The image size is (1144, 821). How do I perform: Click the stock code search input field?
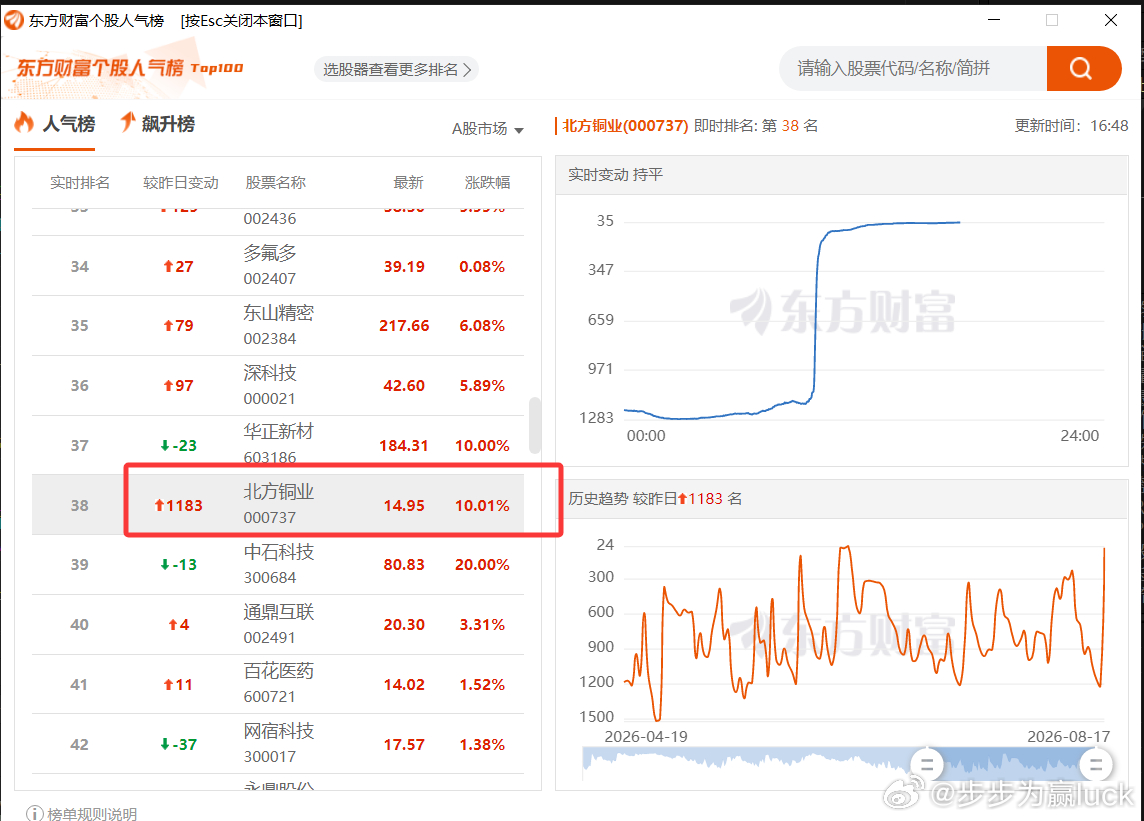(913, 69)
